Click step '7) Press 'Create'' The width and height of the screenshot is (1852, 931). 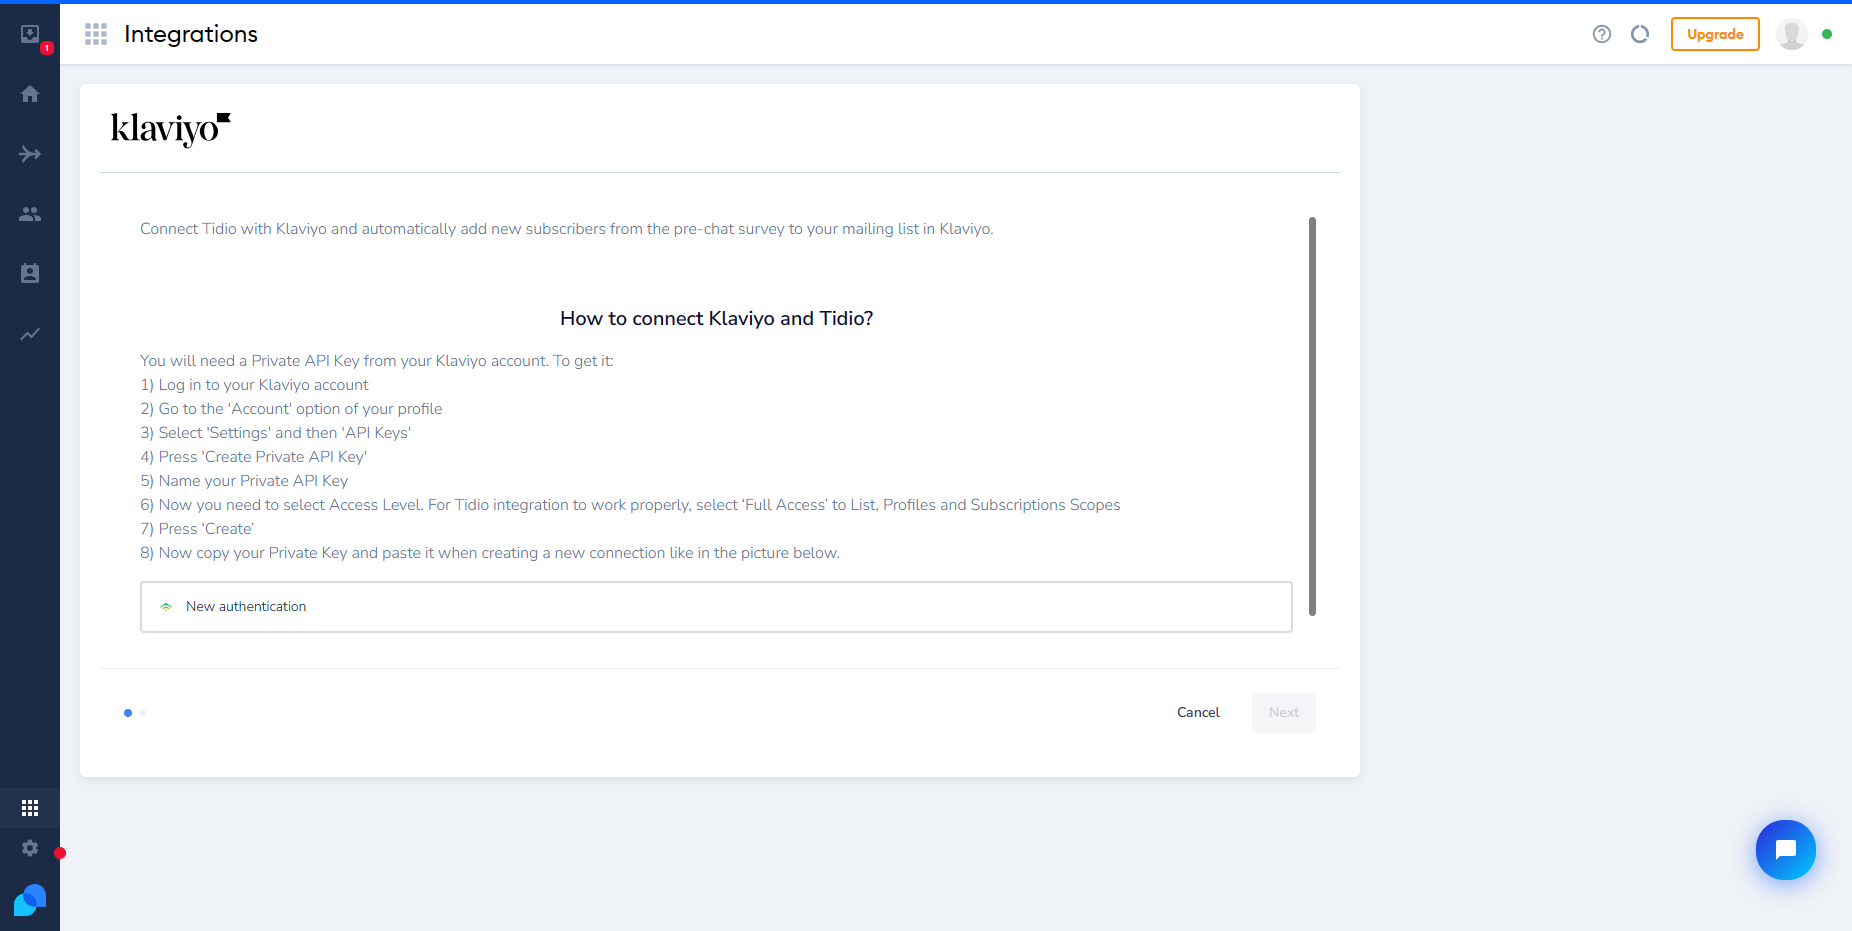(197, 529)
